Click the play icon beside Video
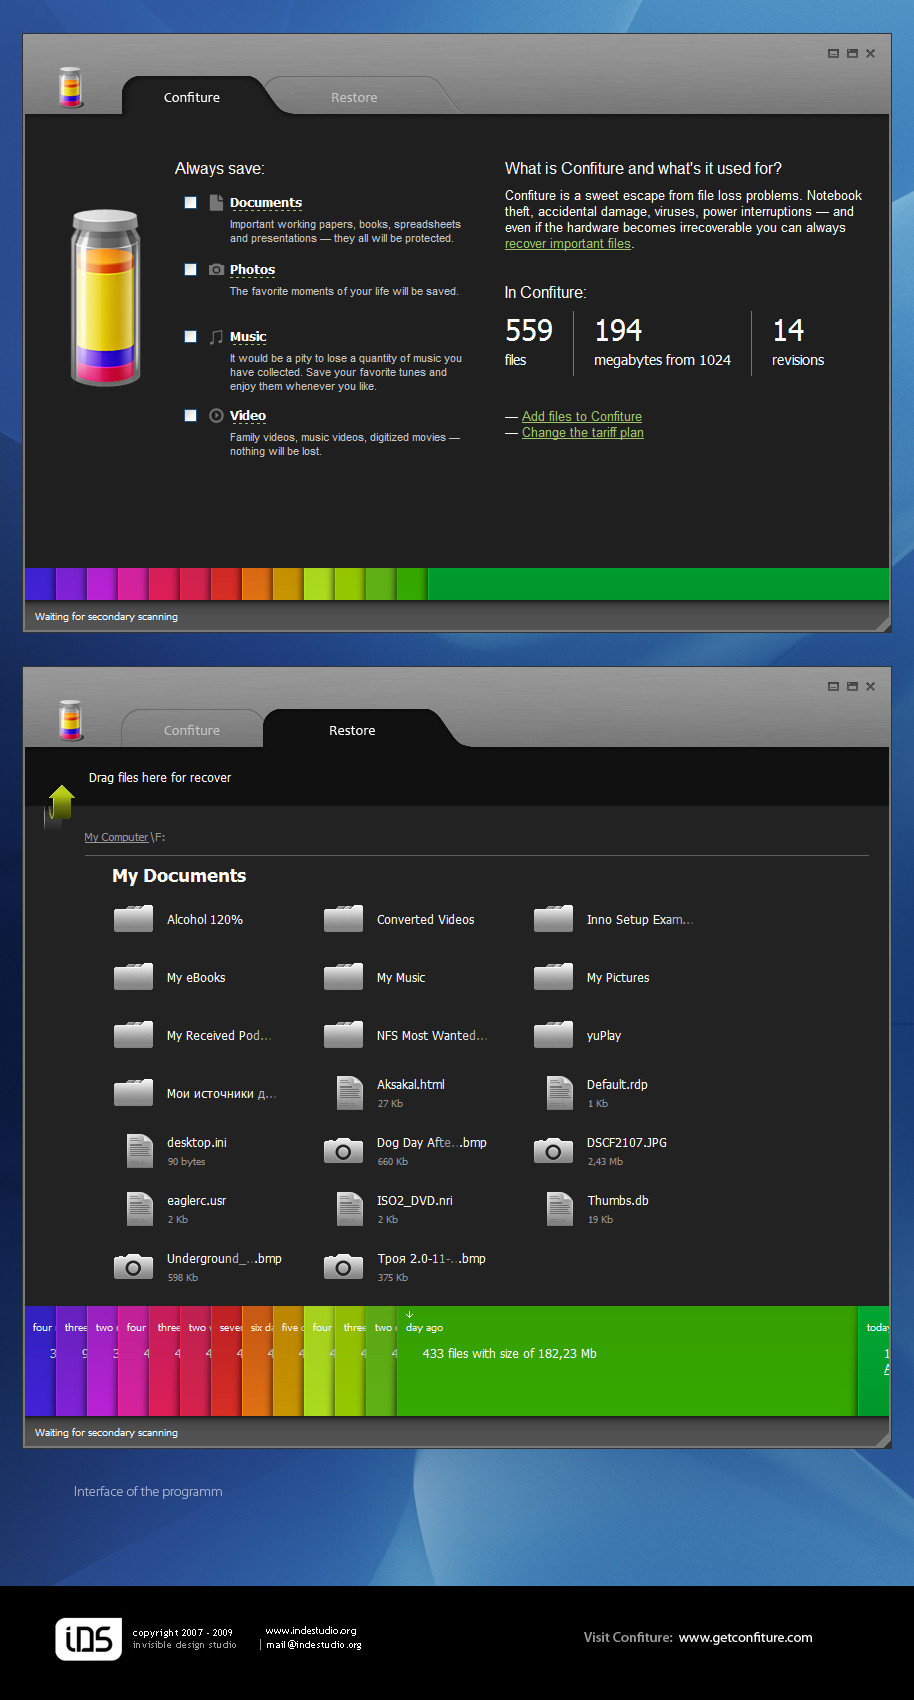The image size is (914, 1700). [x=216, y=415]
